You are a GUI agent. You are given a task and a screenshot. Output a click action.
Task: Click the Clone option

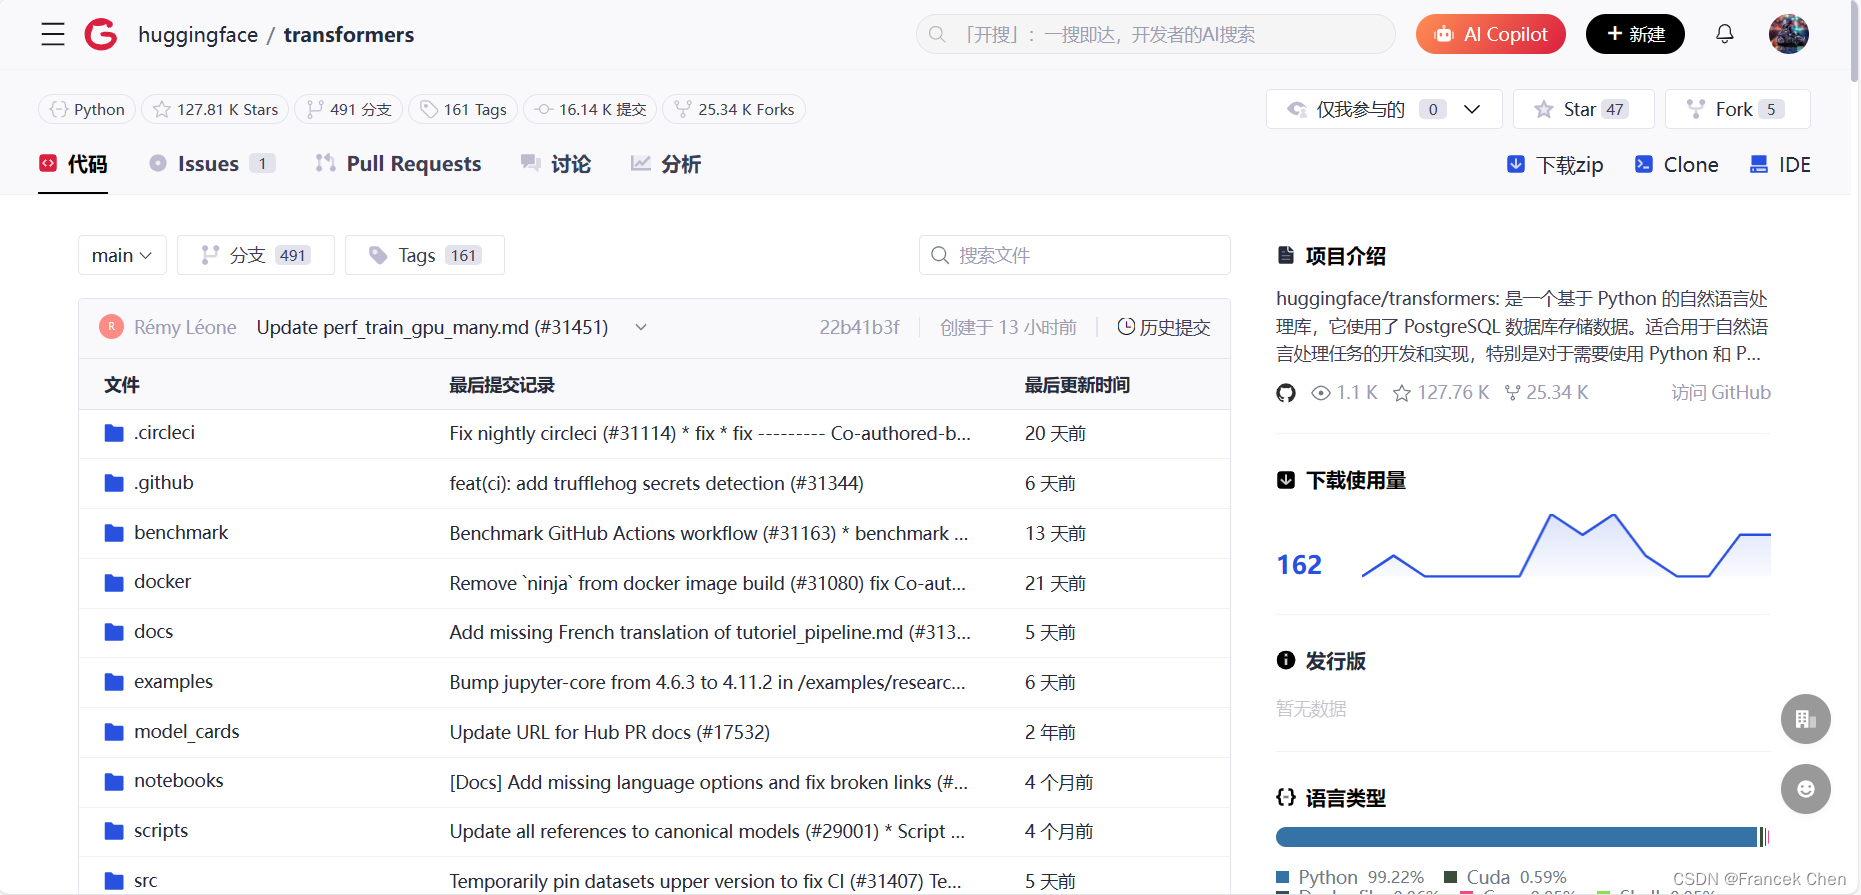(1676, 165)
